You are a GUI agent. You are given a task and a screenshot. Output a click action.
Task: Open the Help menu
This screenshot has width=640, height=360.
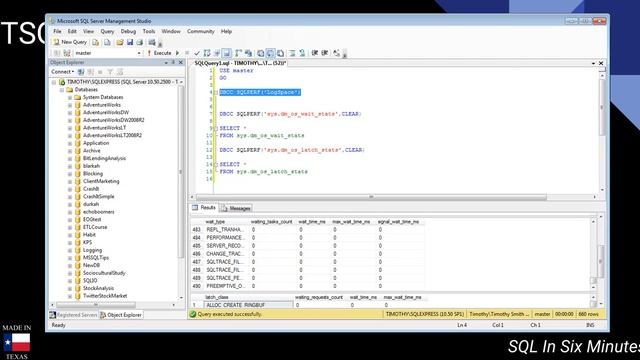[x=226, y=31]
